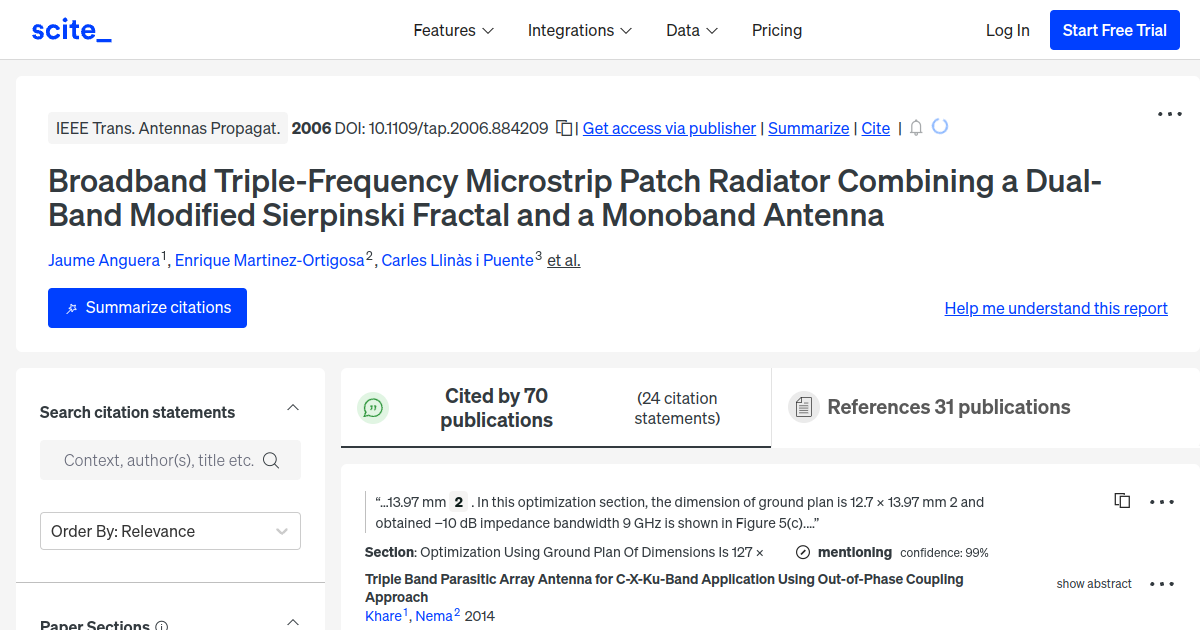Viewport: 1200px width, 630px height.
Task: Switch to the References 31 publications tab
Action: (x=948, y=407)
